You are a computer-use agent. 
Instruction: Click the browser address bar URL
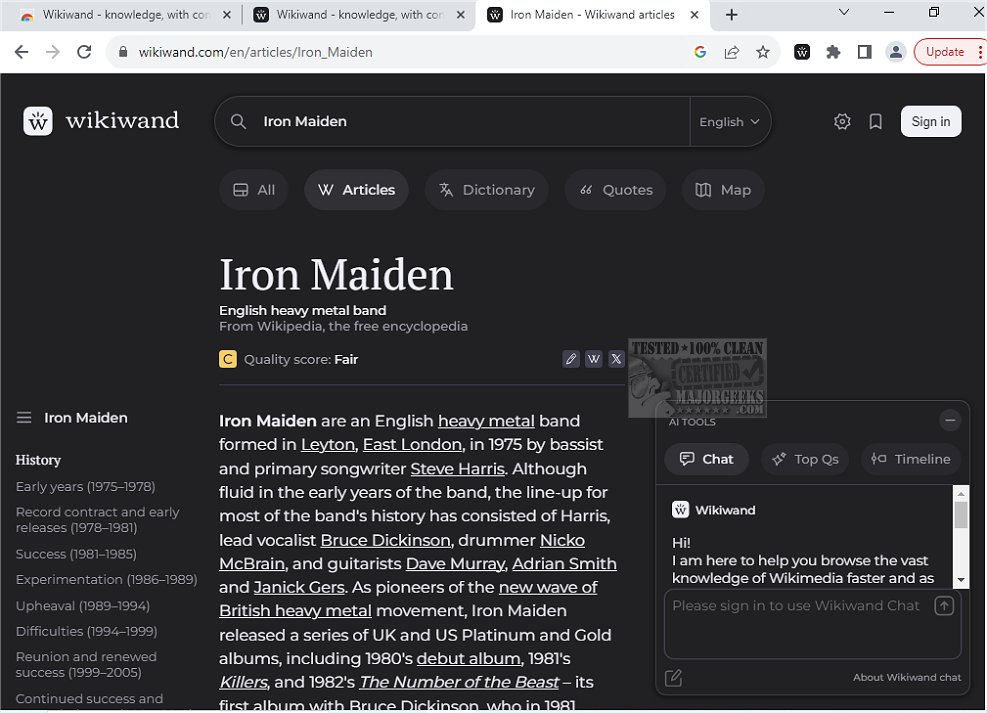pyautogui.click(x=256, y=52)
